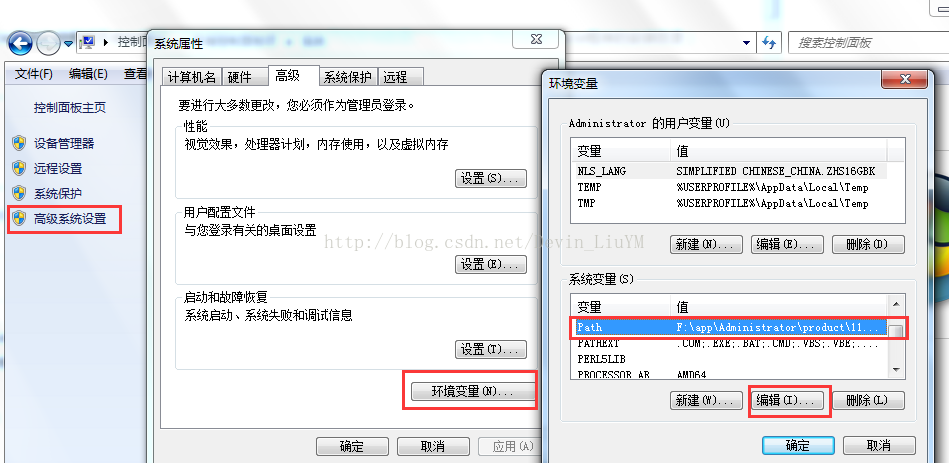Click the shield icon beside 高级系统设置
This screenshot has width=949, height=463.
pos(19,218)
